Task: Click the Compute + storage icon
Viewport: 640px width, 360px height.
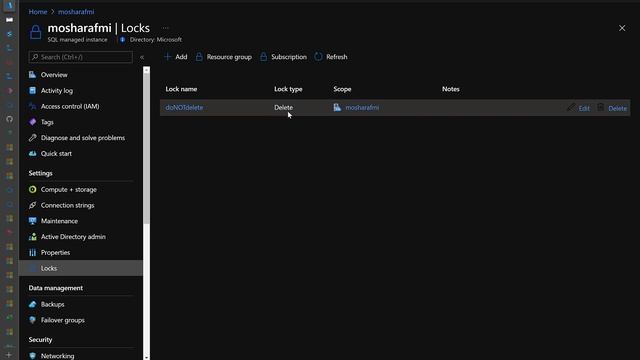Action: (33, 189)
